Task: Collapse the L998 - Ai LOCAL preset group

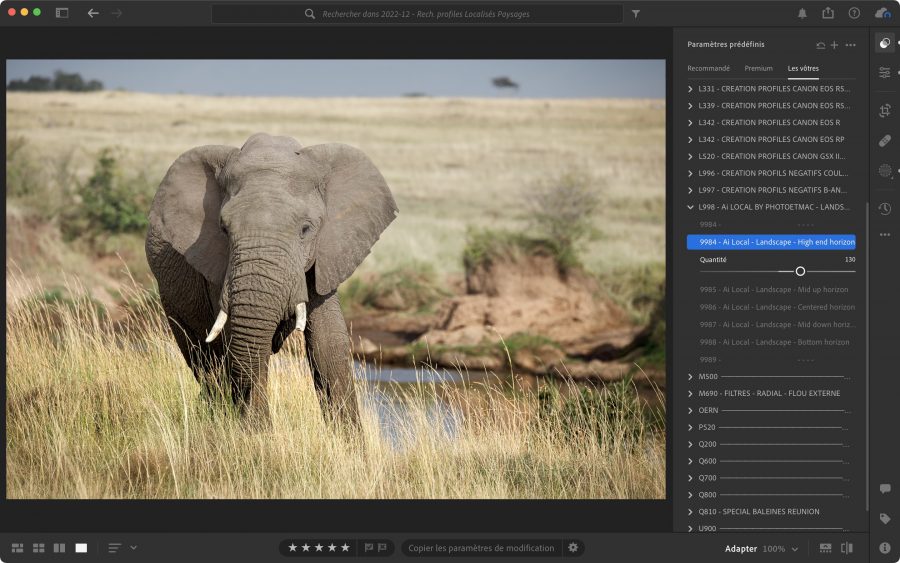Action: (x=691, y=207)
